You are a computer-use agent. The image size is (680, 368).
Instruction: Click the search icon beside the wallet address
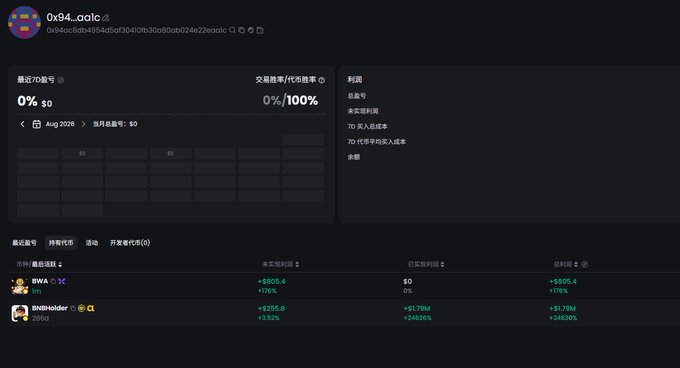[232, 30]
